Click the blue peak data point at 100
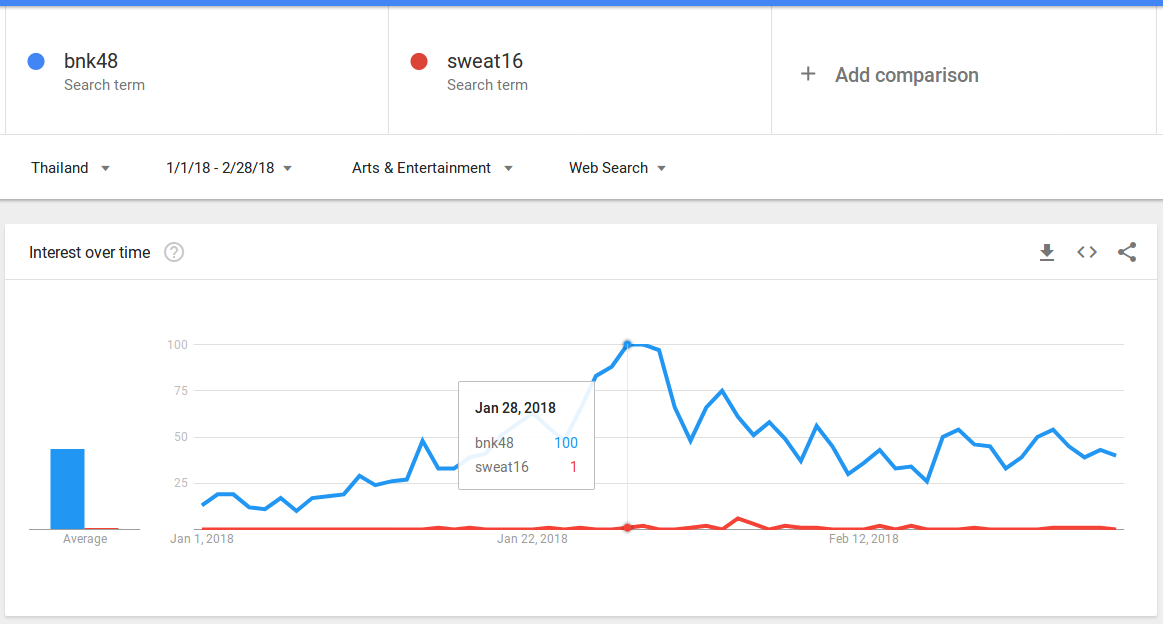Viewport: 1163px width, 624px height. pyautogui.click(x=627, y=345)
